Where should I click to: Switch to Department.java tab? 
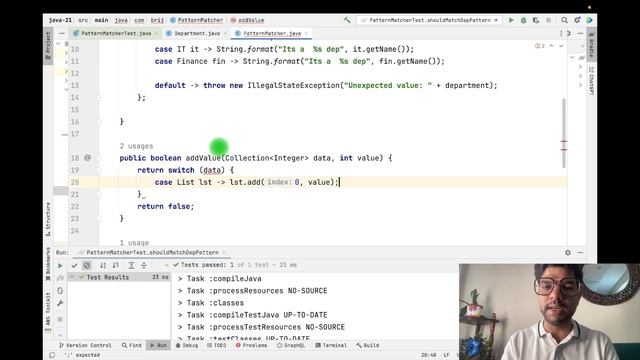pos(197,33)
